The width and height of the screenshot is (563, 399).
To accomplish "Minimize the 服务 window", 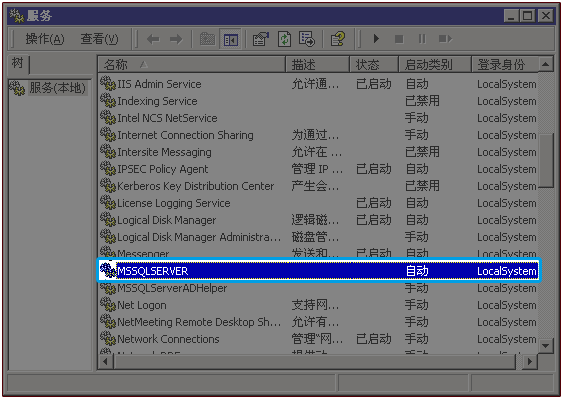I will pos(511,15).
